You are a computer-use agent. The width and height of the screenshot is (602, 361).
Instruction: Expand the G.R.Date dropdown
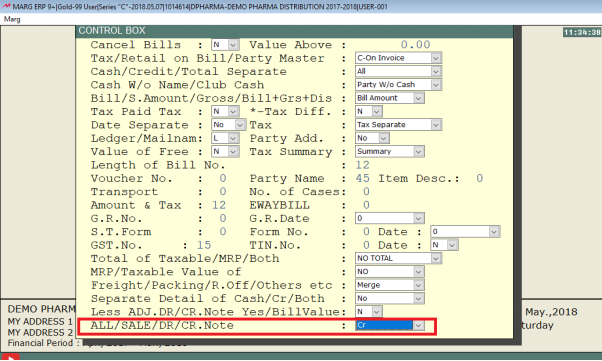[390, 218]
